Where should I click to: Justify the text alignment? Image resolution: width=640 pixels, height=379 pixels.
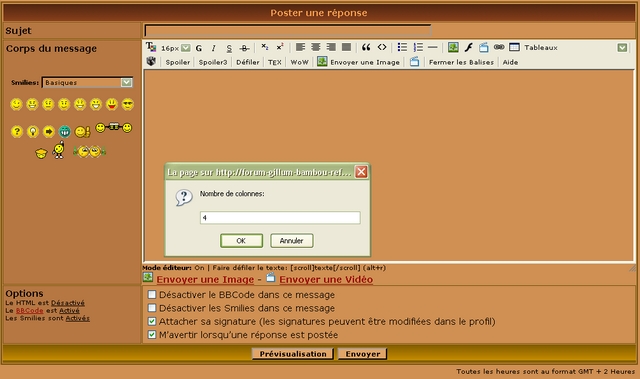pos(347,47)
